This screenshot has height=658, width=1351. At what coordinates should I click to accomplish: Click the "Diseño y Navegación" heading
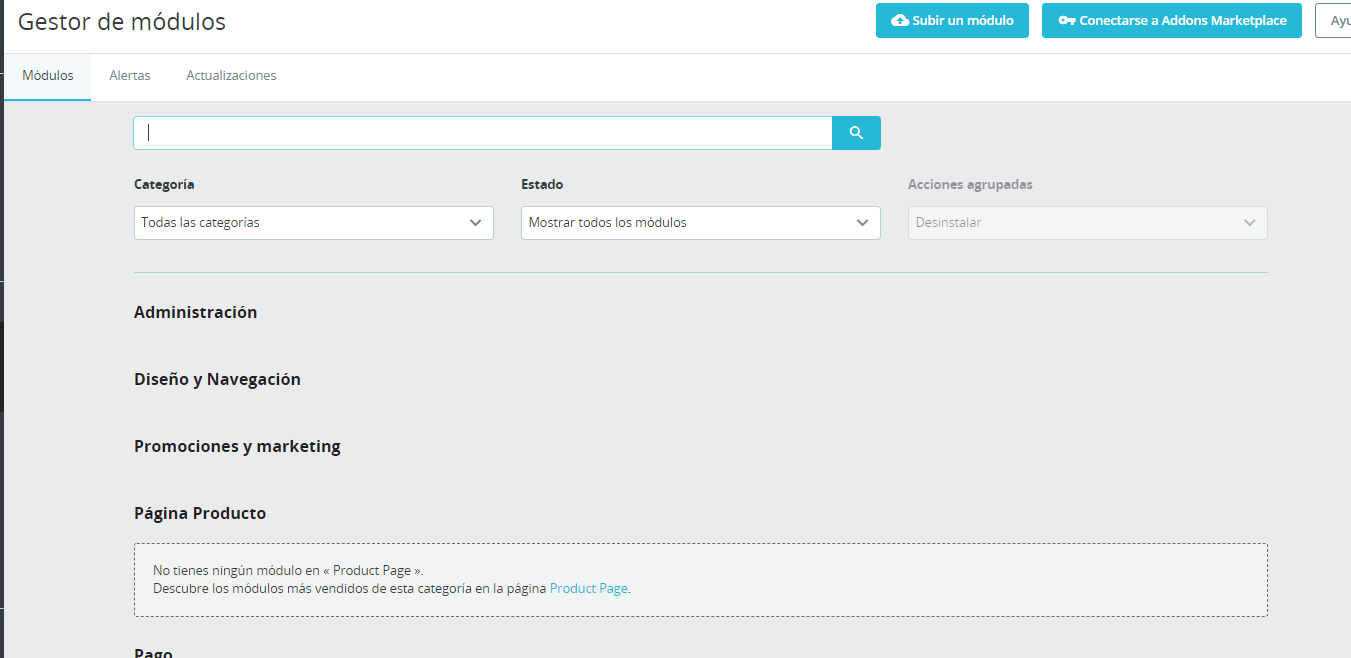point(217,379)
